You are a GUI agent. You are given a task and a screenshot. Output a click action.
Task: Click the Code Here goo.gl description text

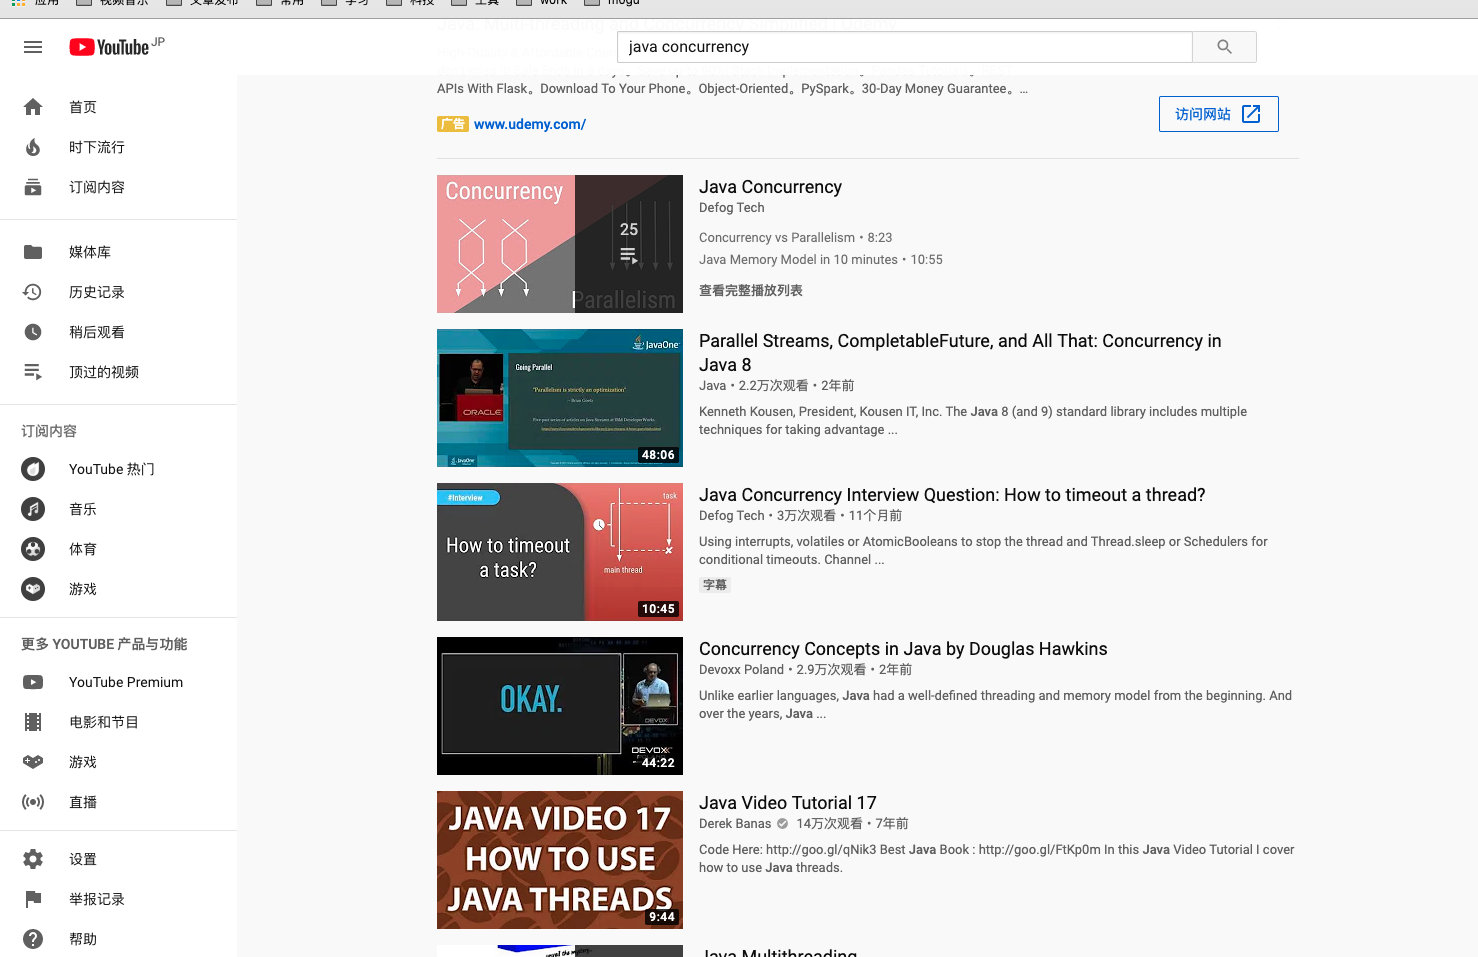coord(996,858)
